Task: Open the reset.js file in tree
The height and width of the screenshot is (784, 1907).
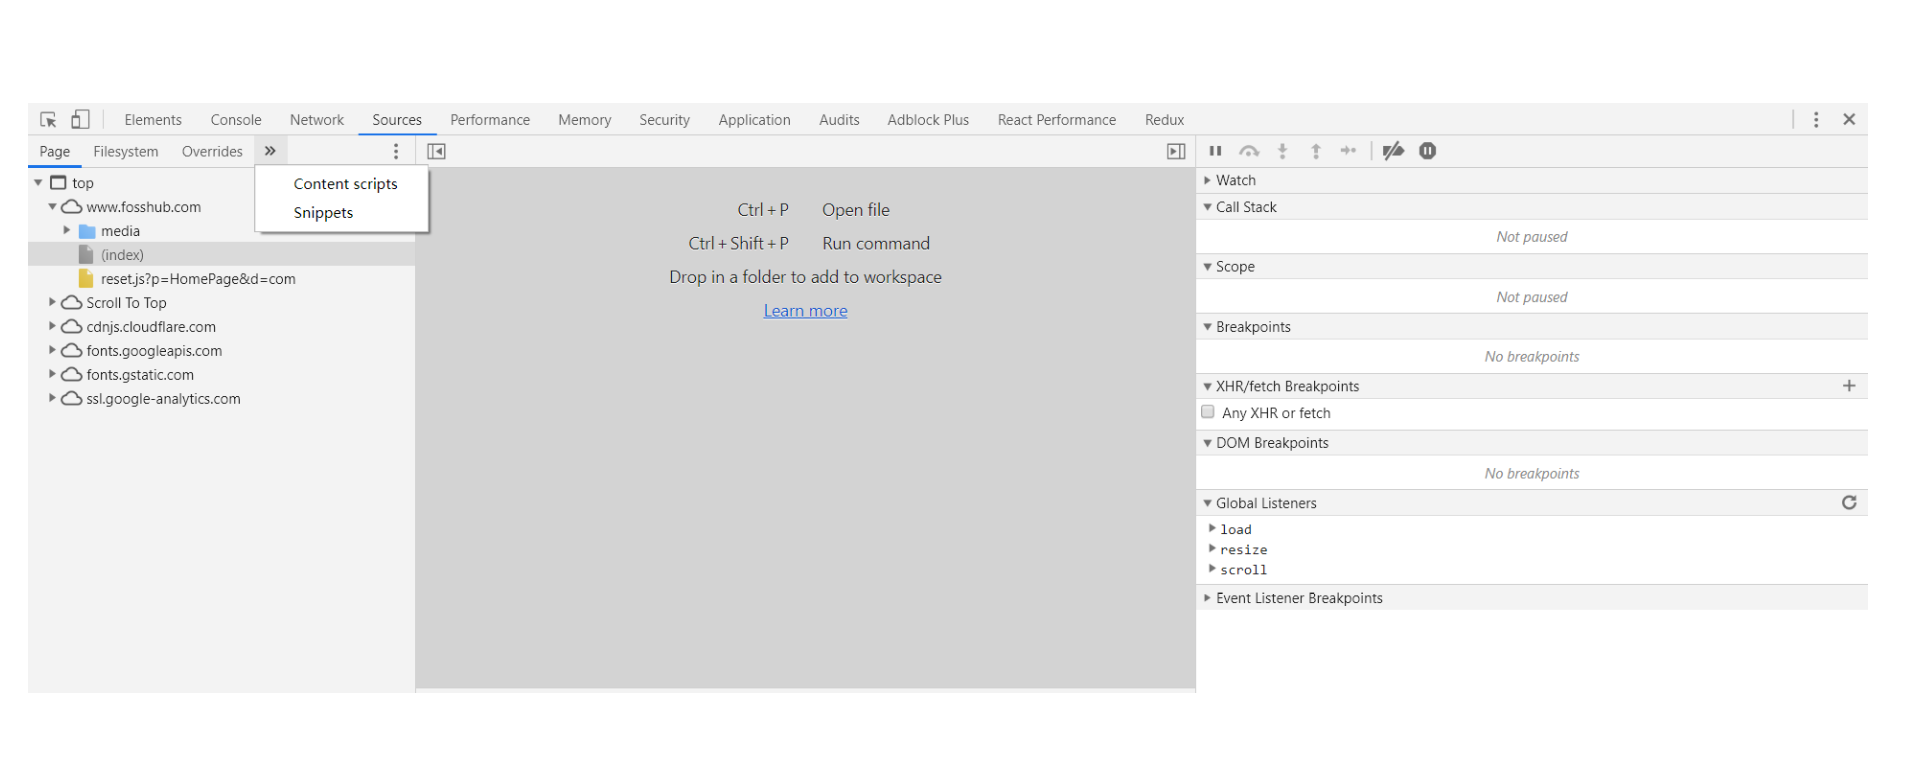Action: (x=197, y=279)
